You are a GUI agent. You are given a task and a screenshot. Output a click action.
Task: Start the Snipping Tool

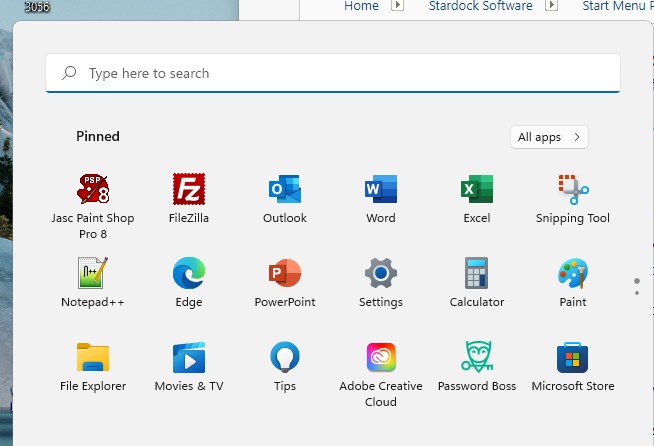coord(573,198)
